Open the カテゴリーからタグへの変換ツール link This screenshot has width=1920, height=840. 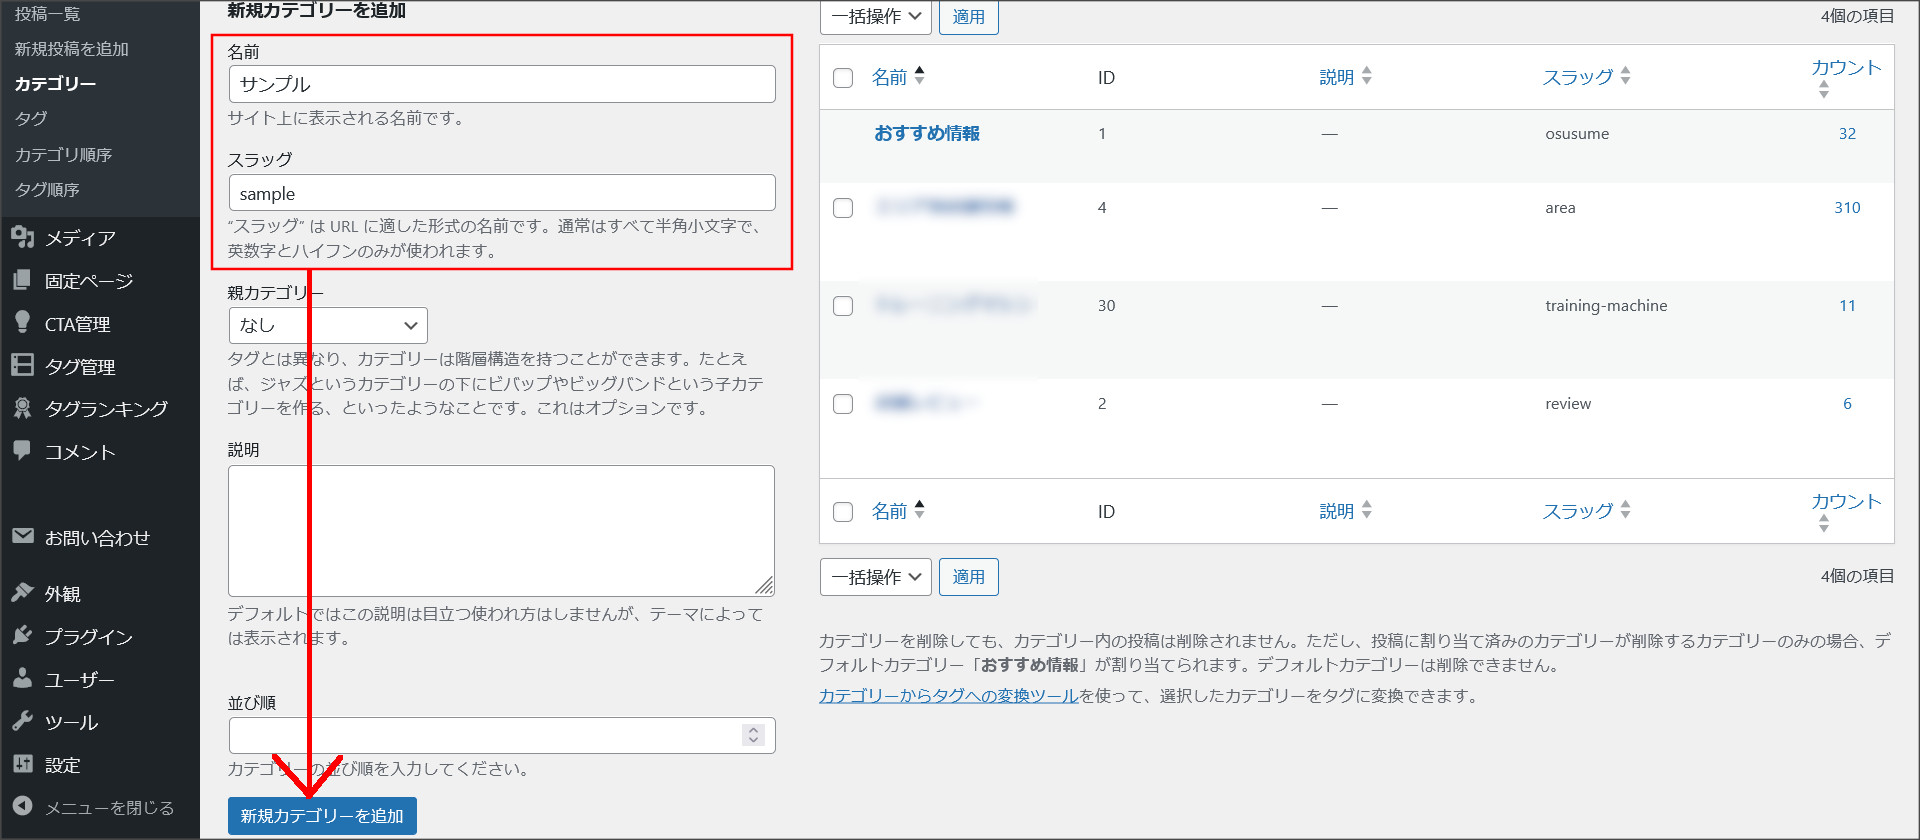(x=948, y=696)
